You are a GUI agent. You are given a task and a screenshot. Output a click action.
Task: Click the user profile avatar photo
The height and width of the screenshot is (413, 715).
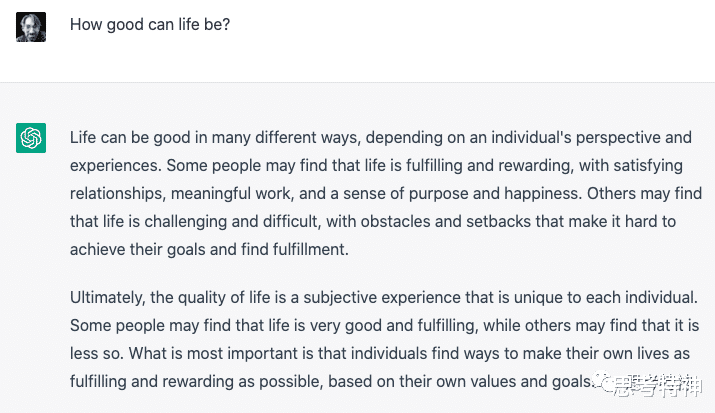pos(31,26)
